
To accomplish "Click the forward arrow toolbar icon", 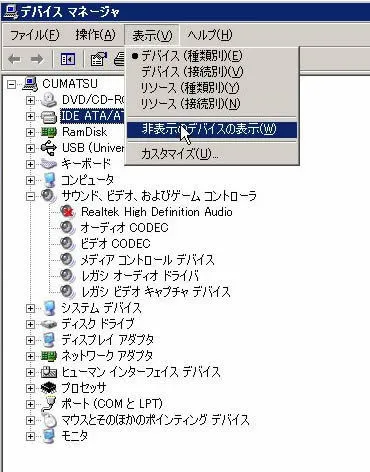I will click(37, 59).
